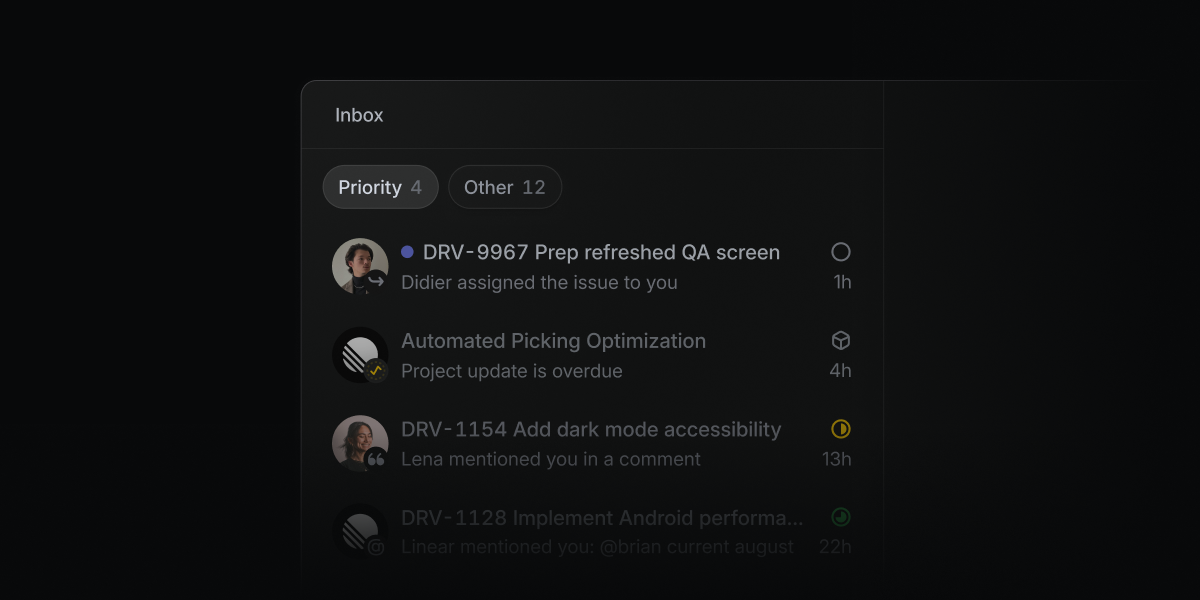Open DRV-1154 Add dark mode accessibility
Viewport: 1200px width, 600px height.
pos(592,444)
